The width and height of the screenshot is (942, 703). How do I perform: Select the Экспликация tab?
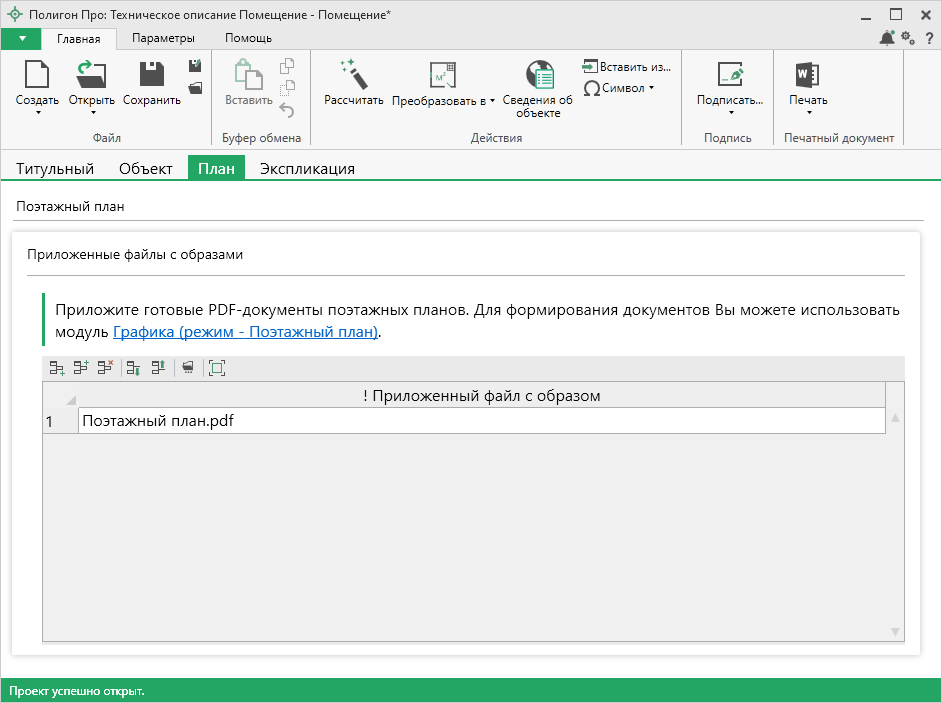(x=307, y=169)
